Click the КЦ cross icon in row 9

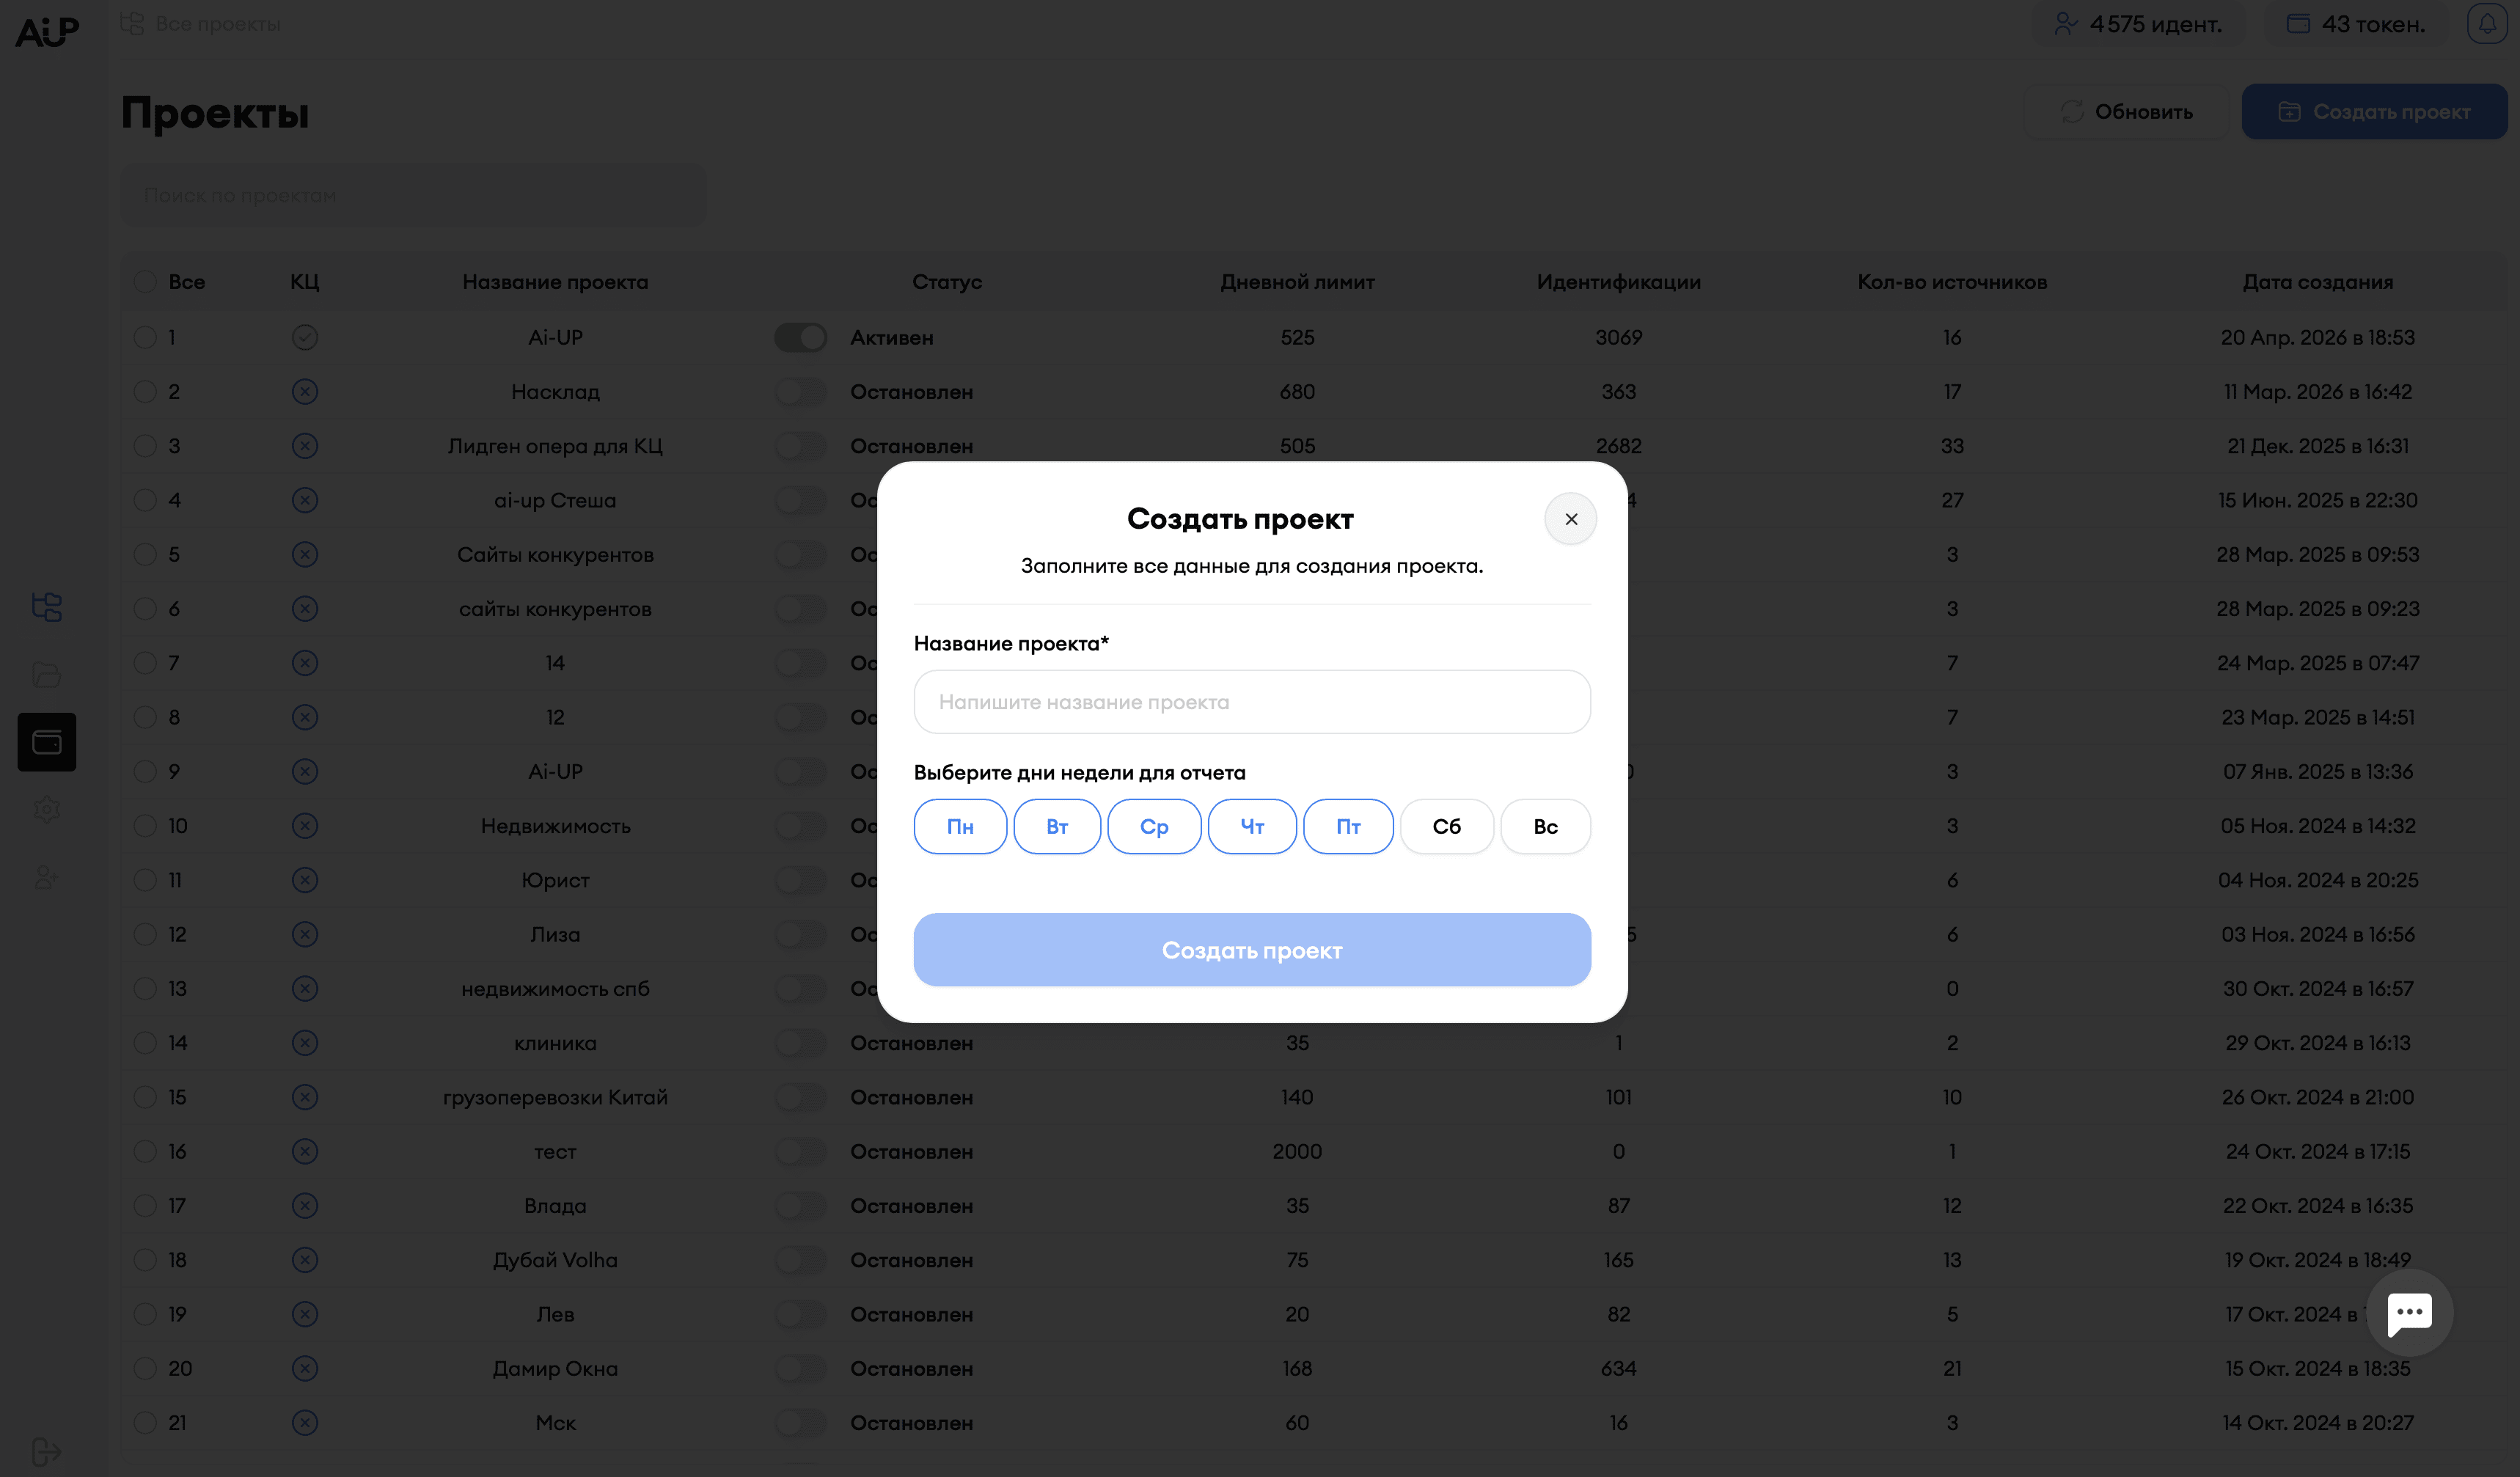305,771
